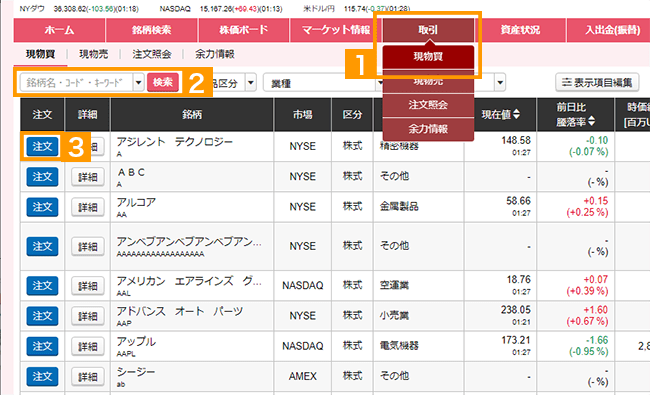Open 詳細 for アップル
The width and height of the screenshot is (650, 395).
pos(87,347)
